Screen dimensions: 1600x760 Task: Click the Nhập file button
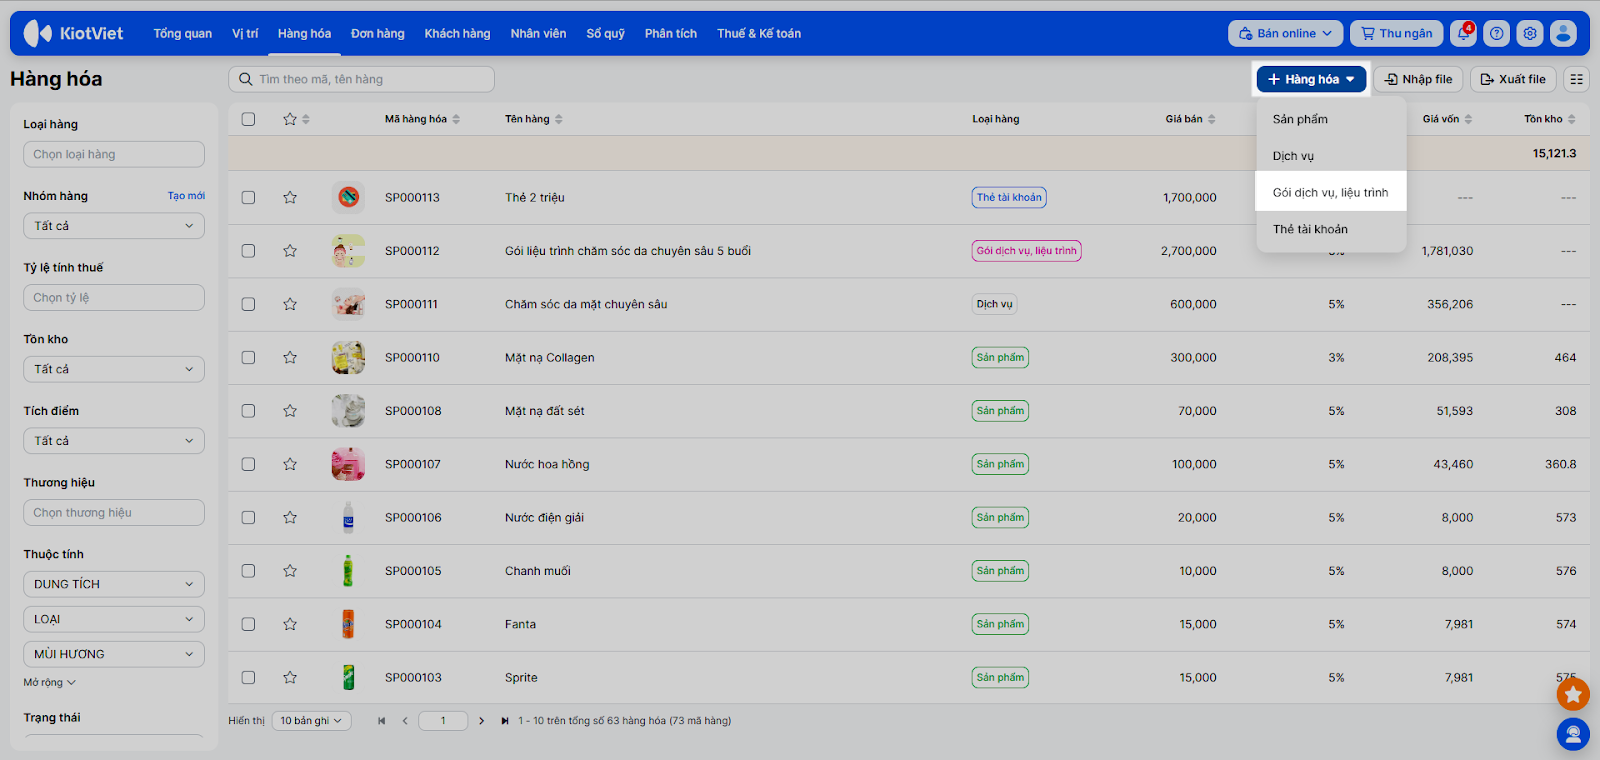click(1418, 79)
